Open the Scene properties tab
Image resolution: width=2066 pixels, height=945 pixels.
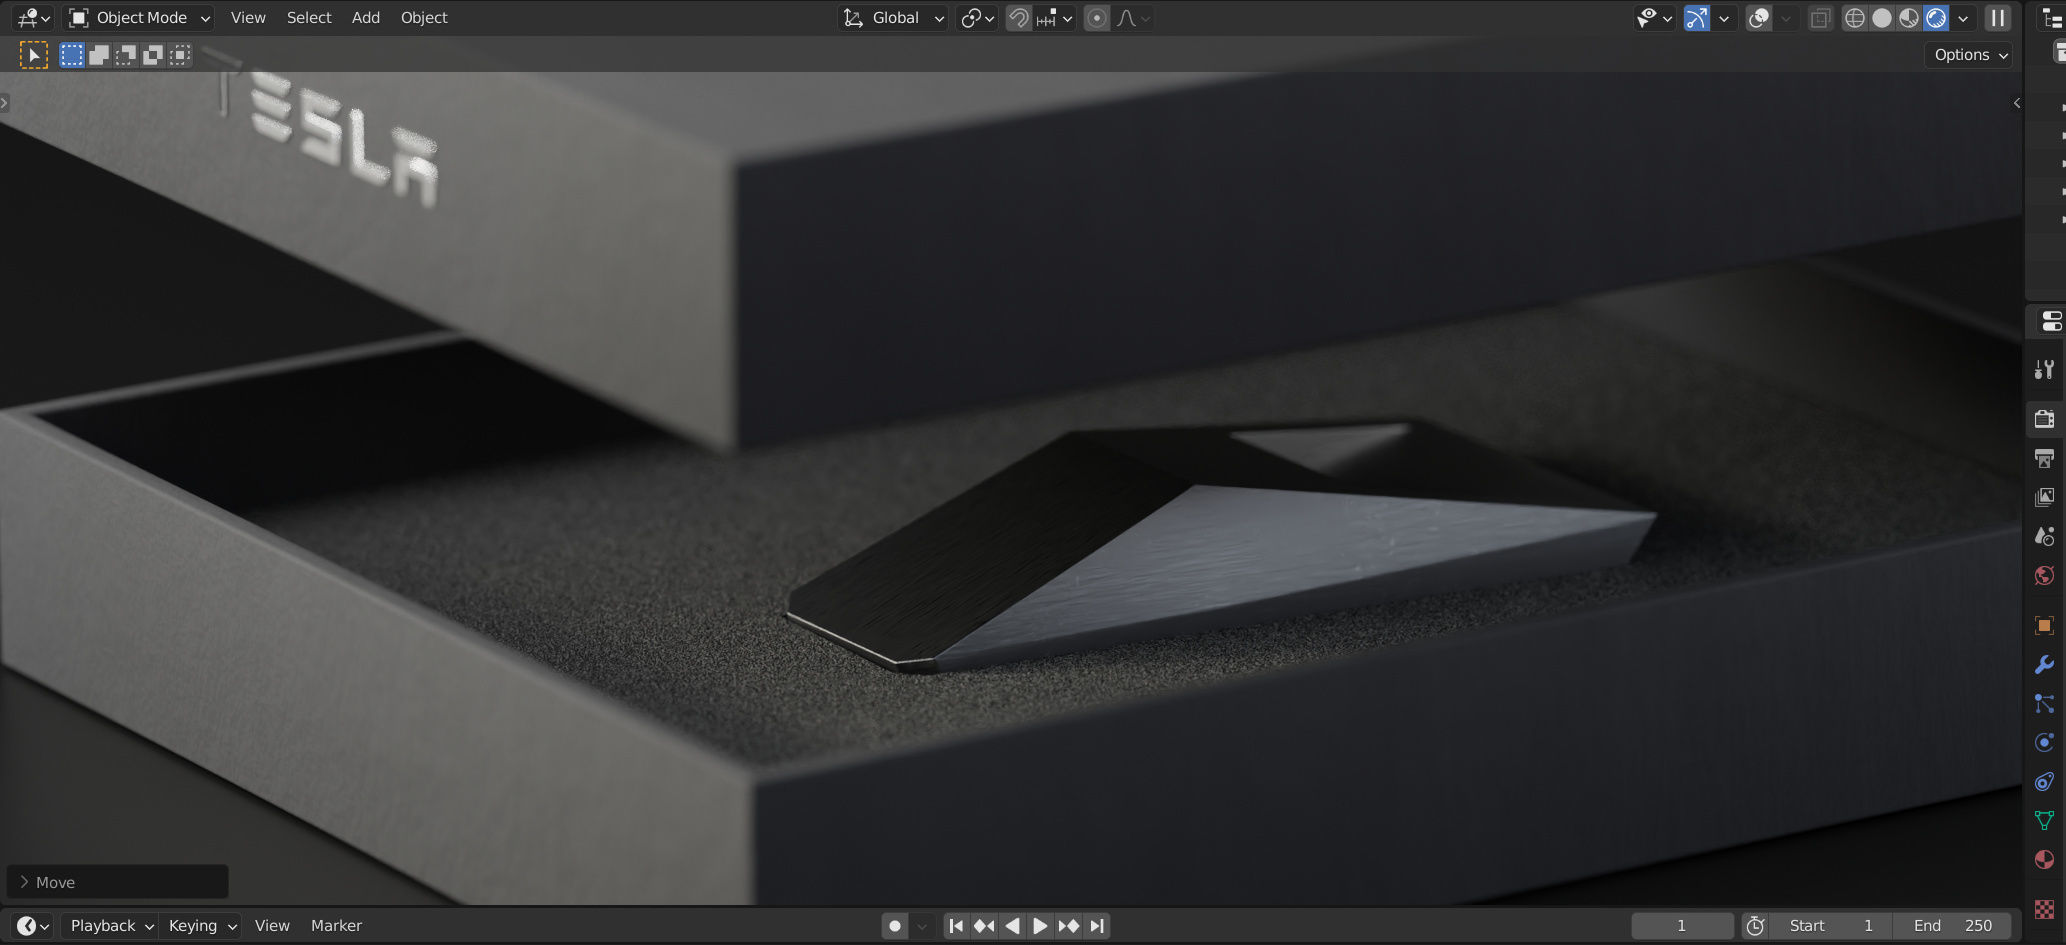tap(2045, 536)
